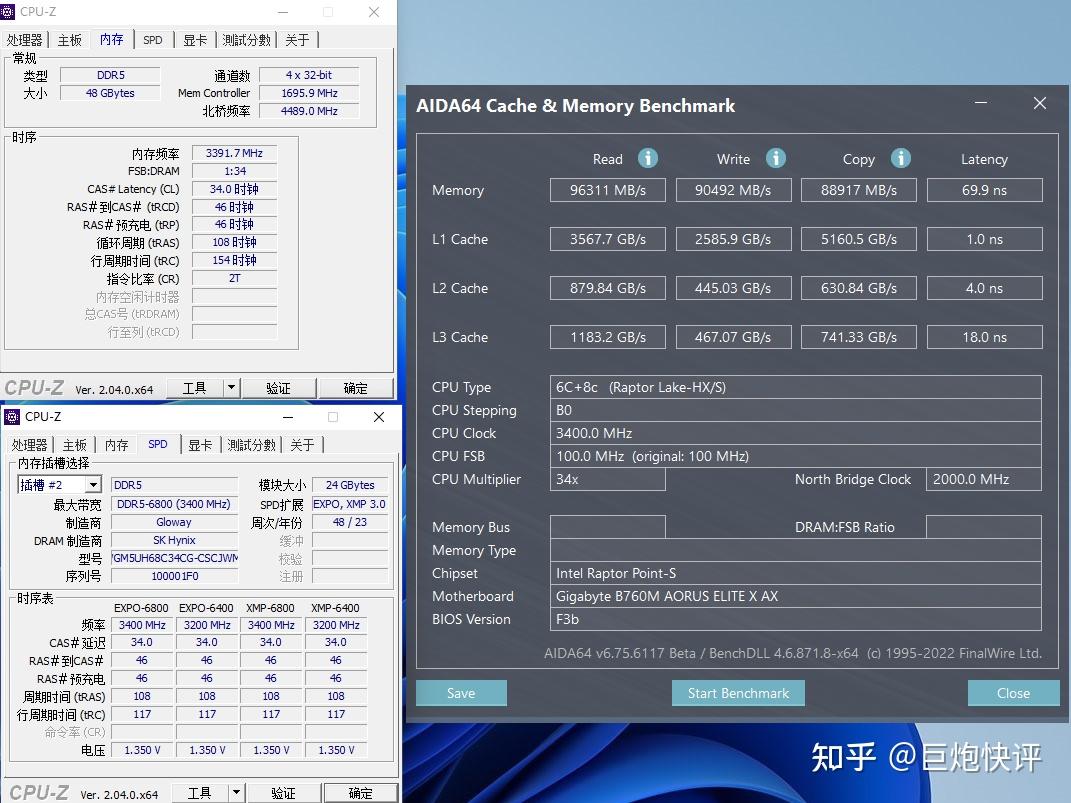This screenshot has height=803, width=1071.
Task: Click L3 Cache Latency 18.0 ns
Action: point(984,337)
